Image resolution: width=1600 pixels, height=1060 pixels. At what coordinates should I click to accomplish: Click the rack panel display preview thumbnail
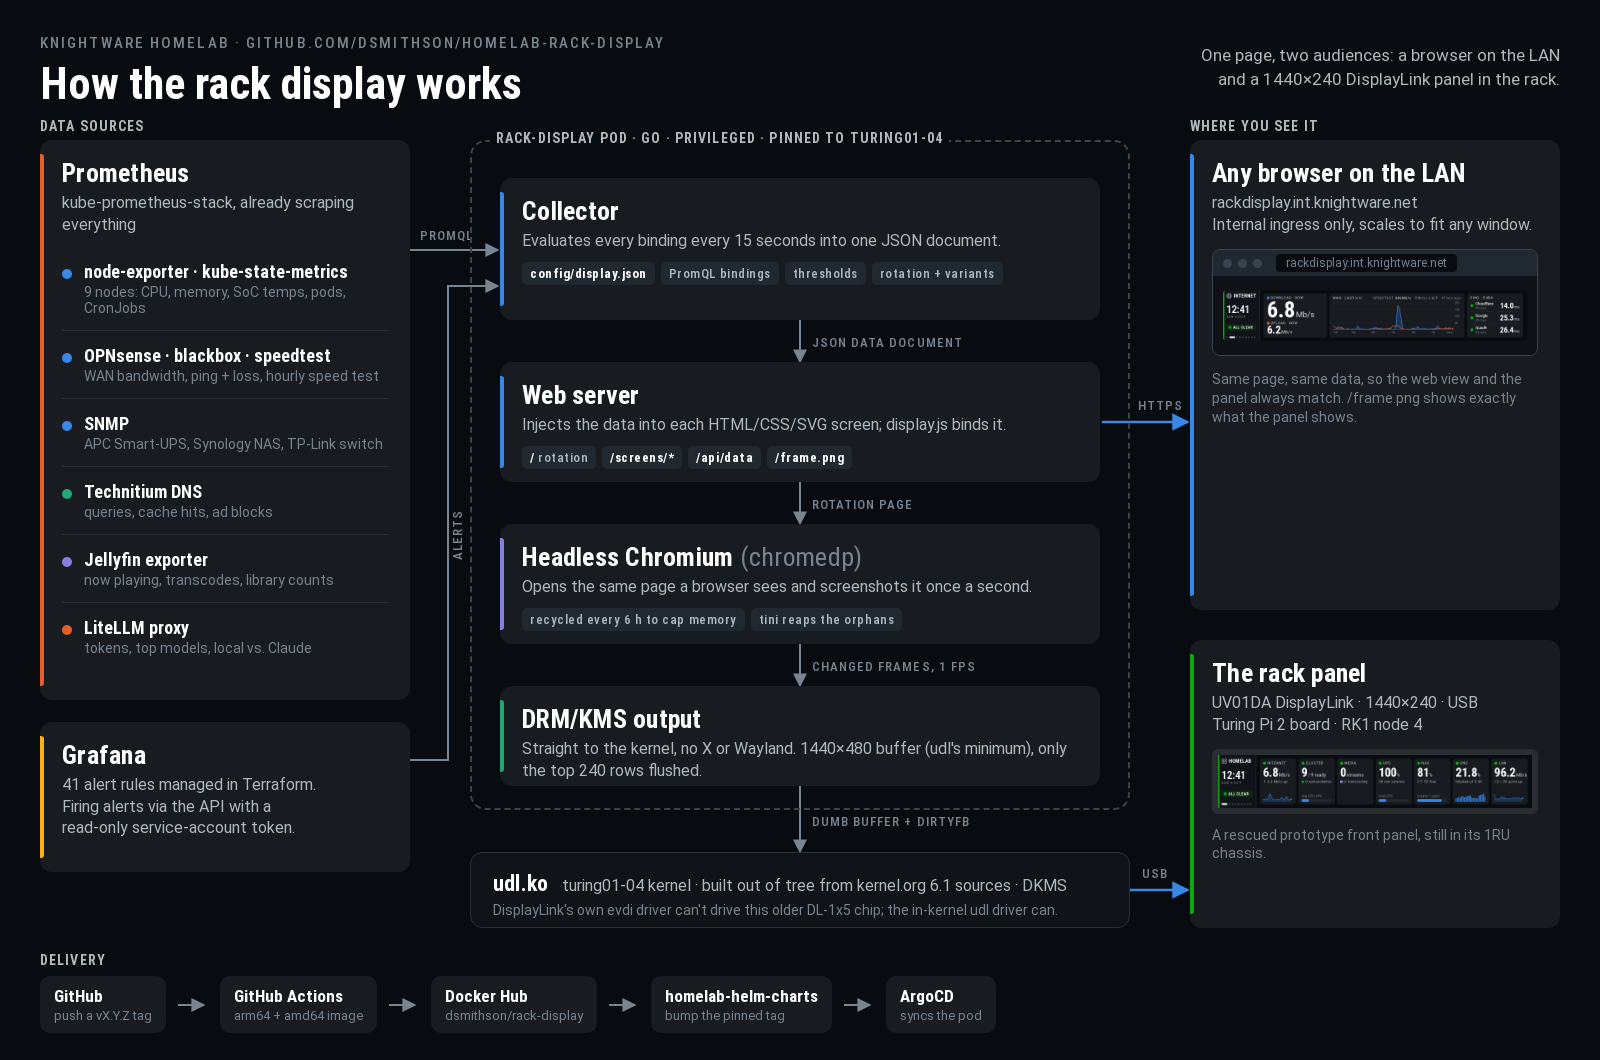tap(1374, 781)
